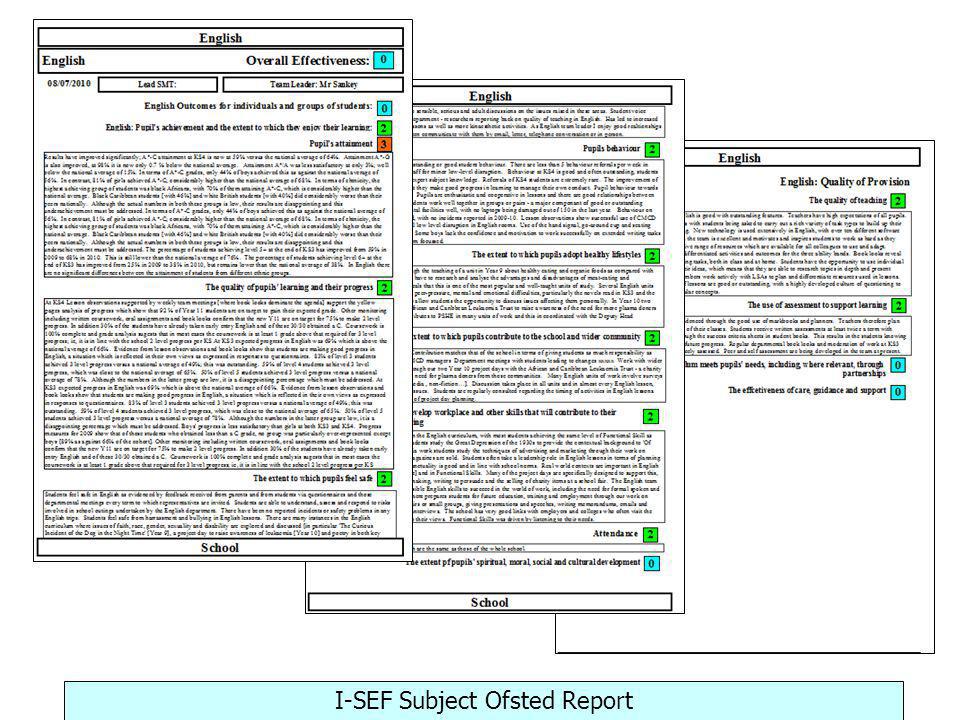Click quality of pupils' learning and their progress label
The width and height of the screenshot is (960, 720).
[x=289, y=287]
